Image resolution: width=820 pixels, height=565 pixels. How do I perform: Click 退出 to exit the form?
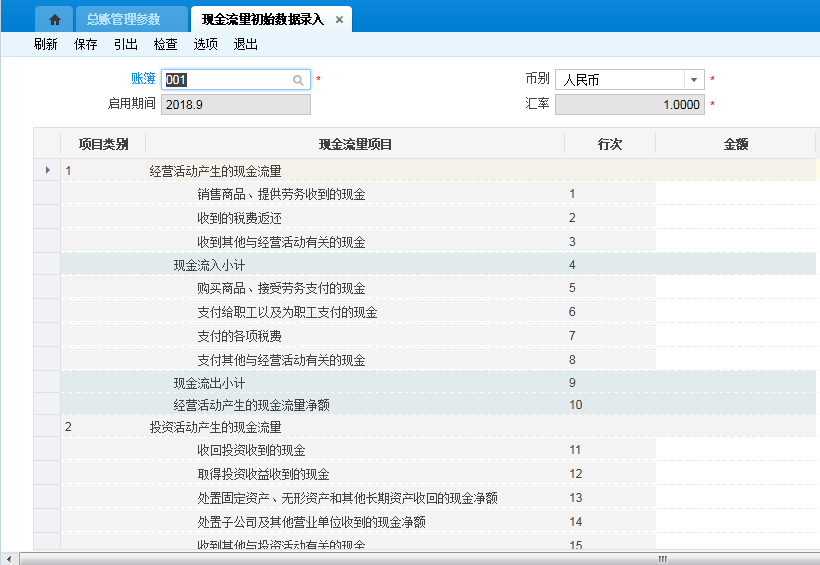245,44
